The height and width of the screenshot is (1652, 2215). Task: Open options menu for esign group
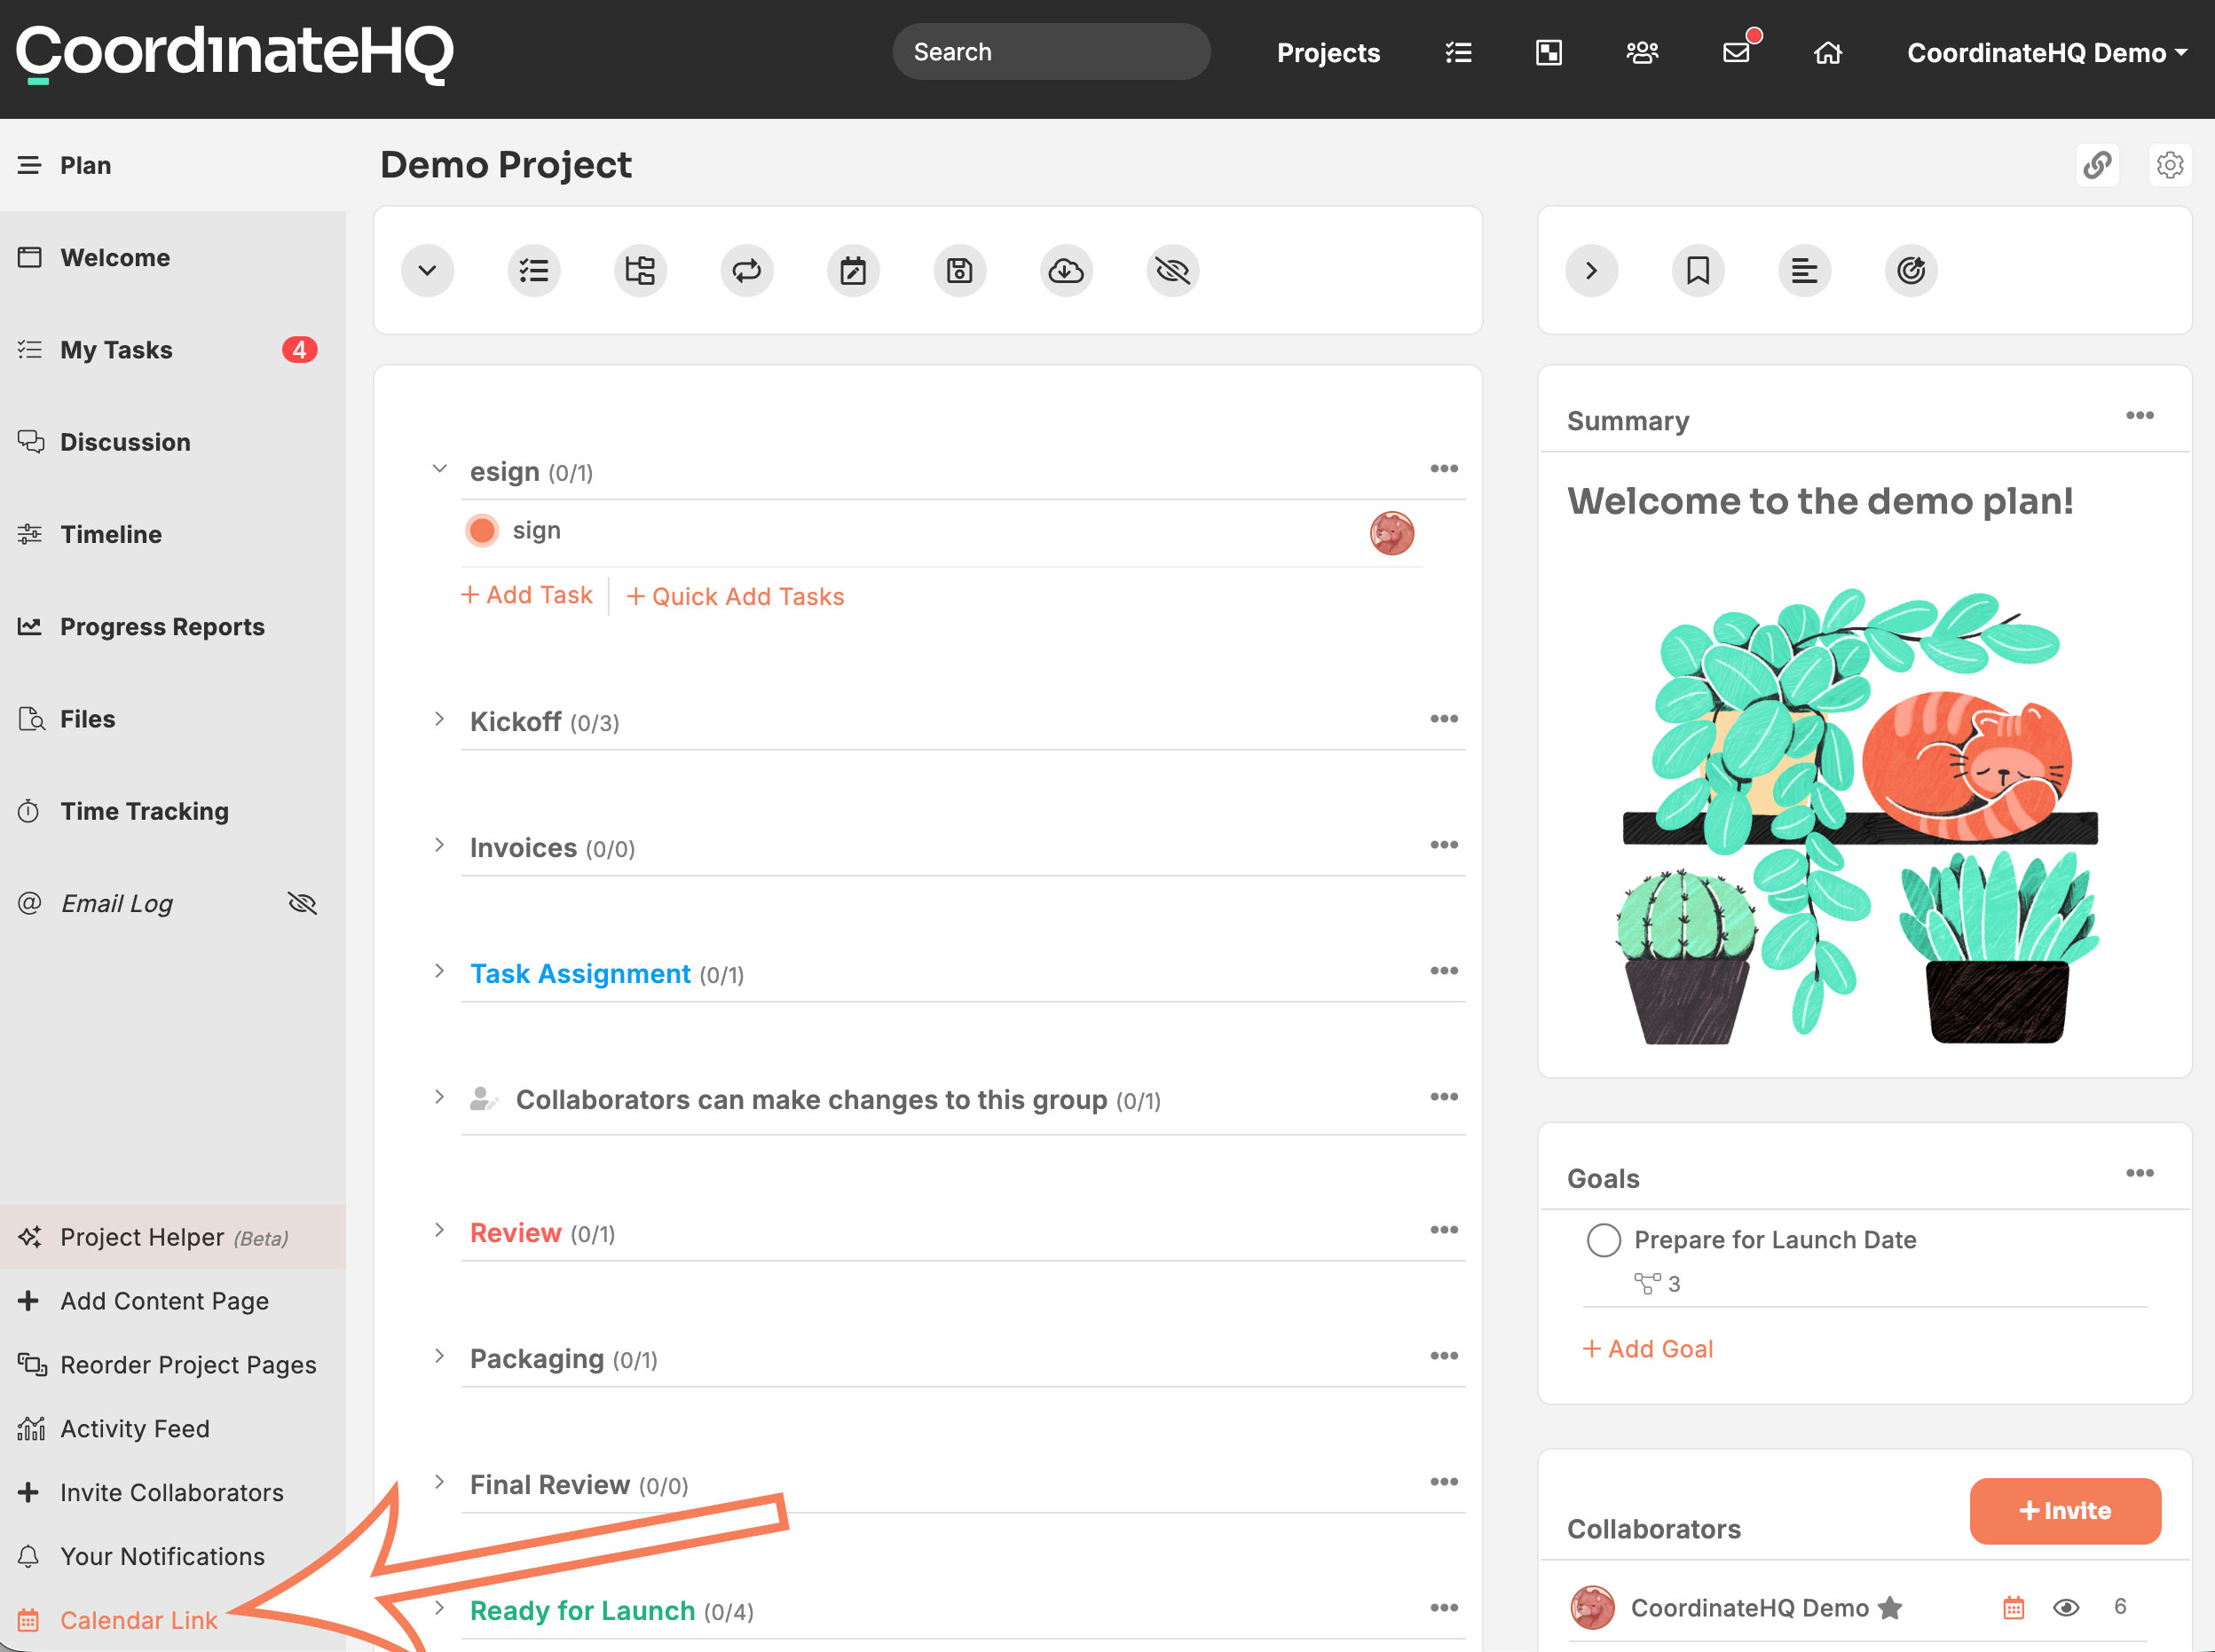click(1444, 469)
